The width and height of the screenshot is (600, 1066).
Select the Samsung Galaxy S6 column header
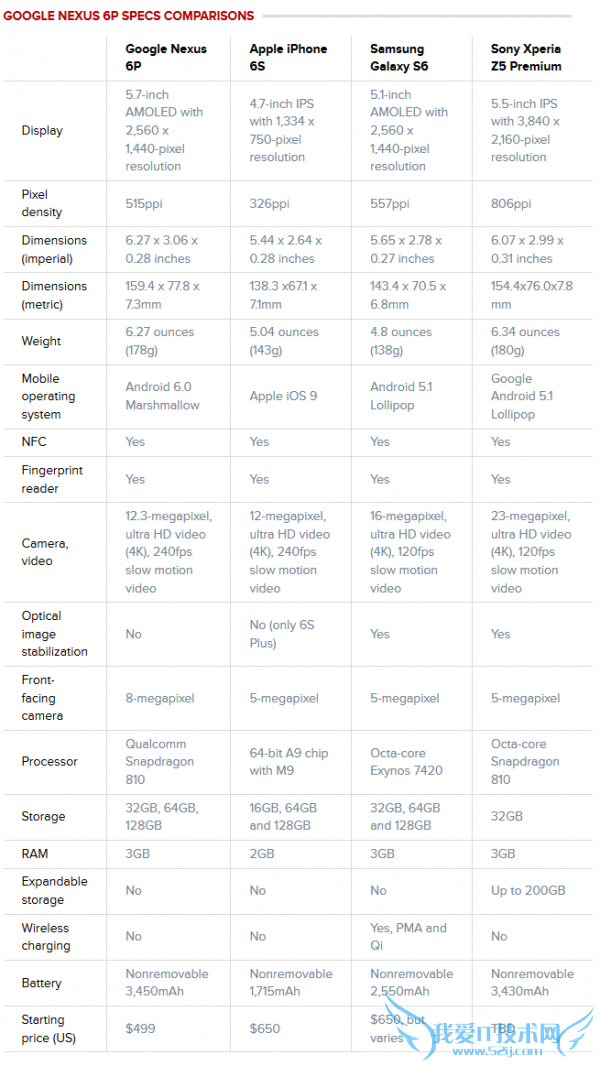point(397,57)
